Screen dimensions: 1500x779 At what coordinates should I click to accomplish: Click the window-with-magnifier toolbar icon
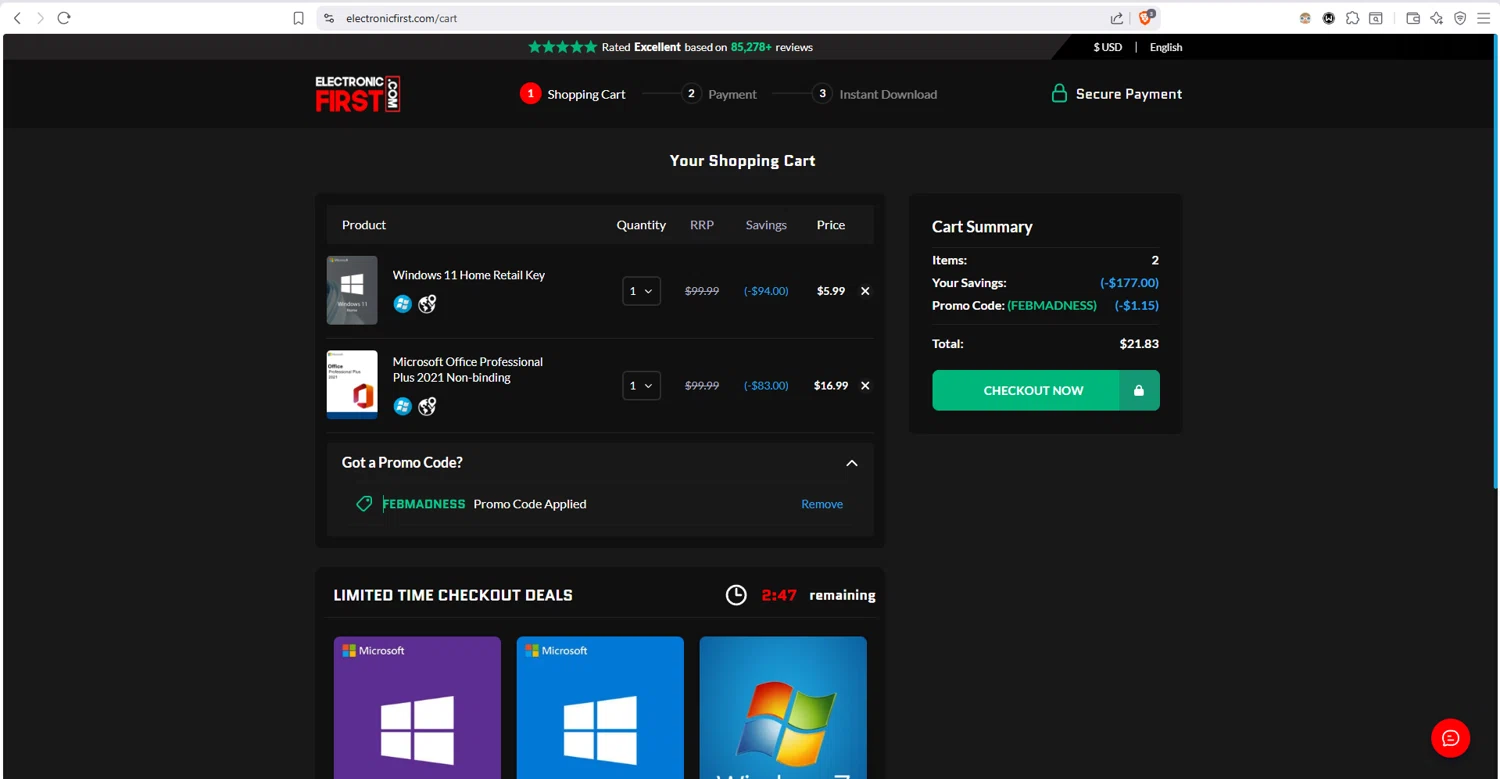(1376, 18)
